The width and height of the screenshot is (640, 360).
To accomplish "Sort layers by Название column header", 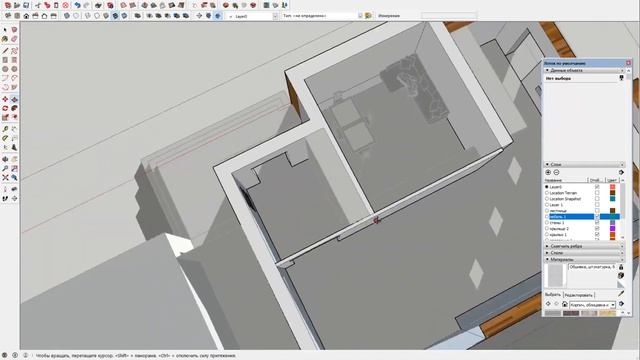I will (566, 180).
